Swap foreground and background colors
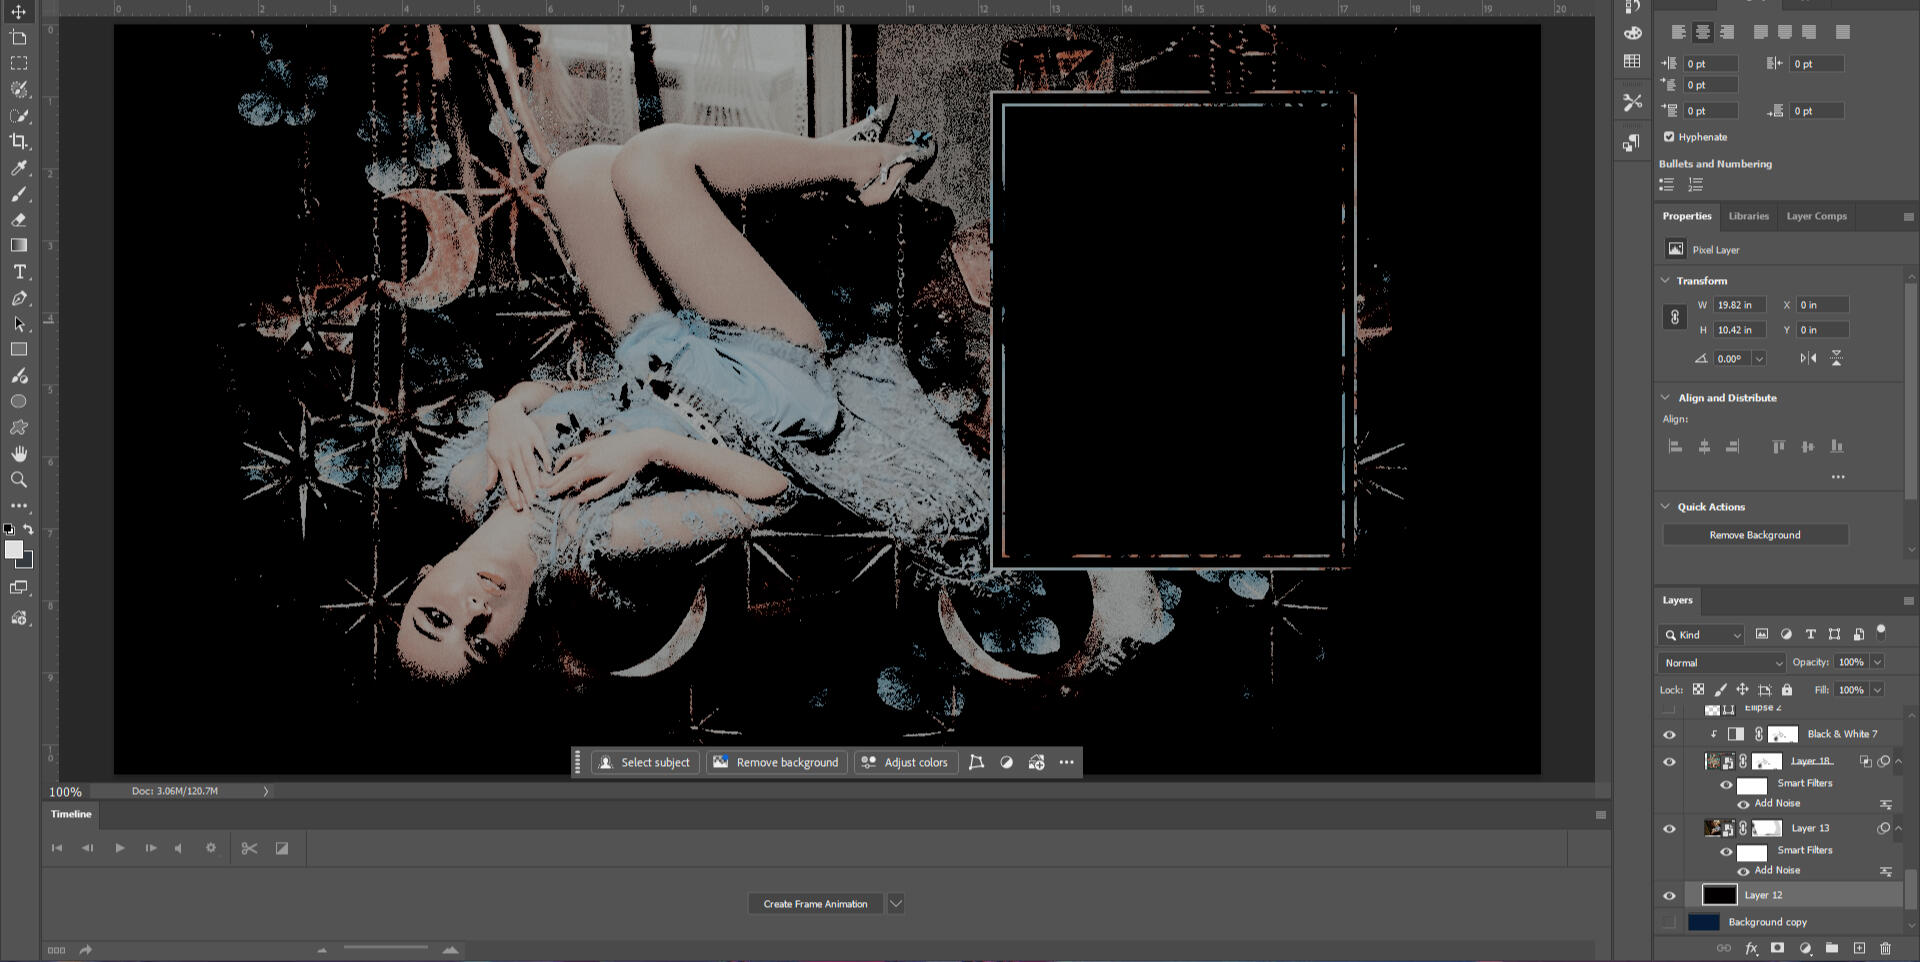The width and height of the screenshot is (1920, 962). [x=28, y=529]
